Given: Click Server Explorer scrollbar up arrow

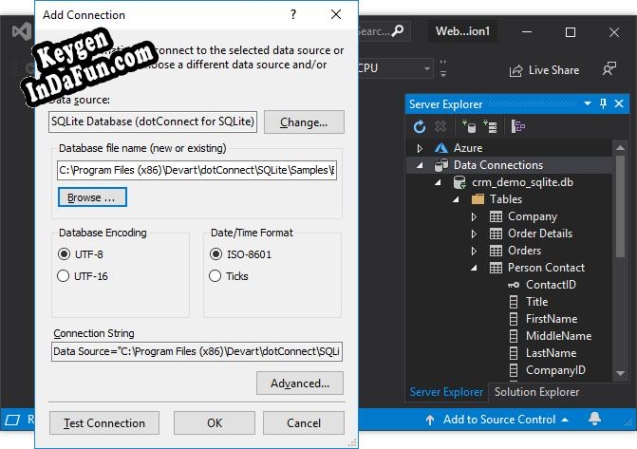Looking at the screenshot, I should (620, 147).
